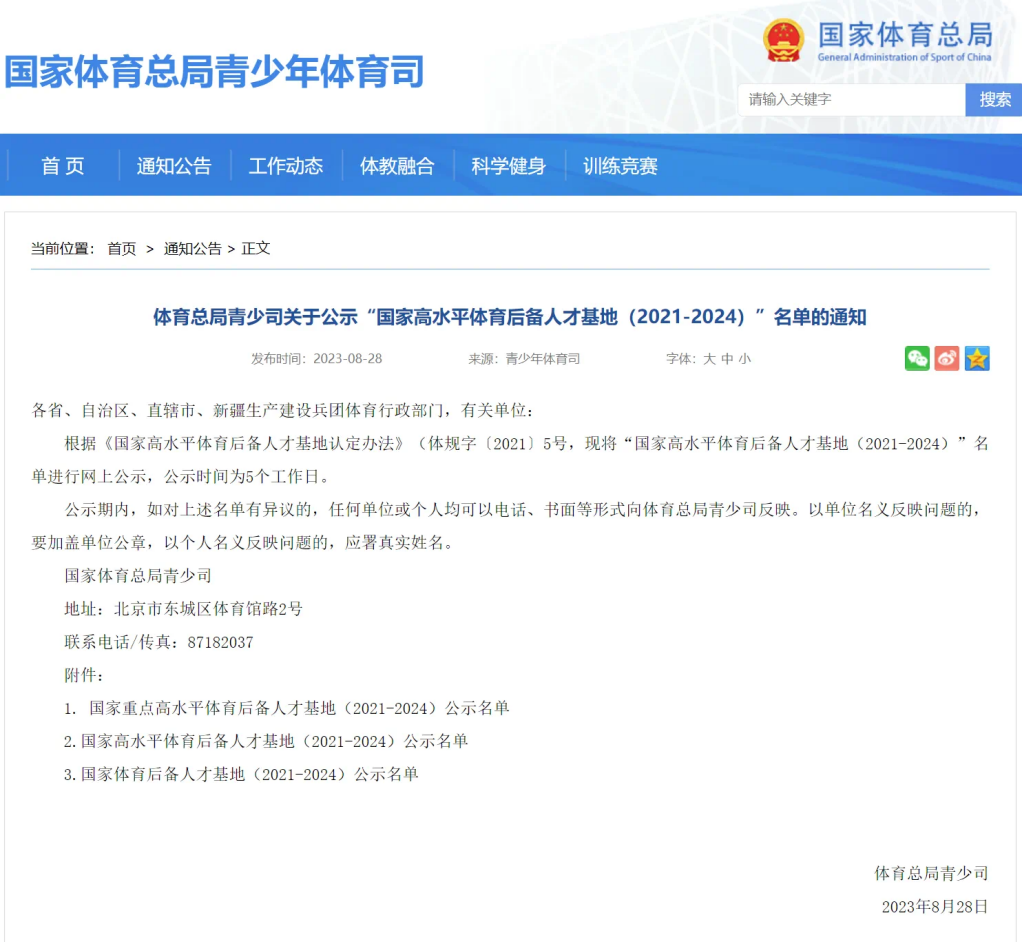The height and width of the screenshot is (942, 1022).
Task: Open 科学健身 navigation item
Action: 508,166
